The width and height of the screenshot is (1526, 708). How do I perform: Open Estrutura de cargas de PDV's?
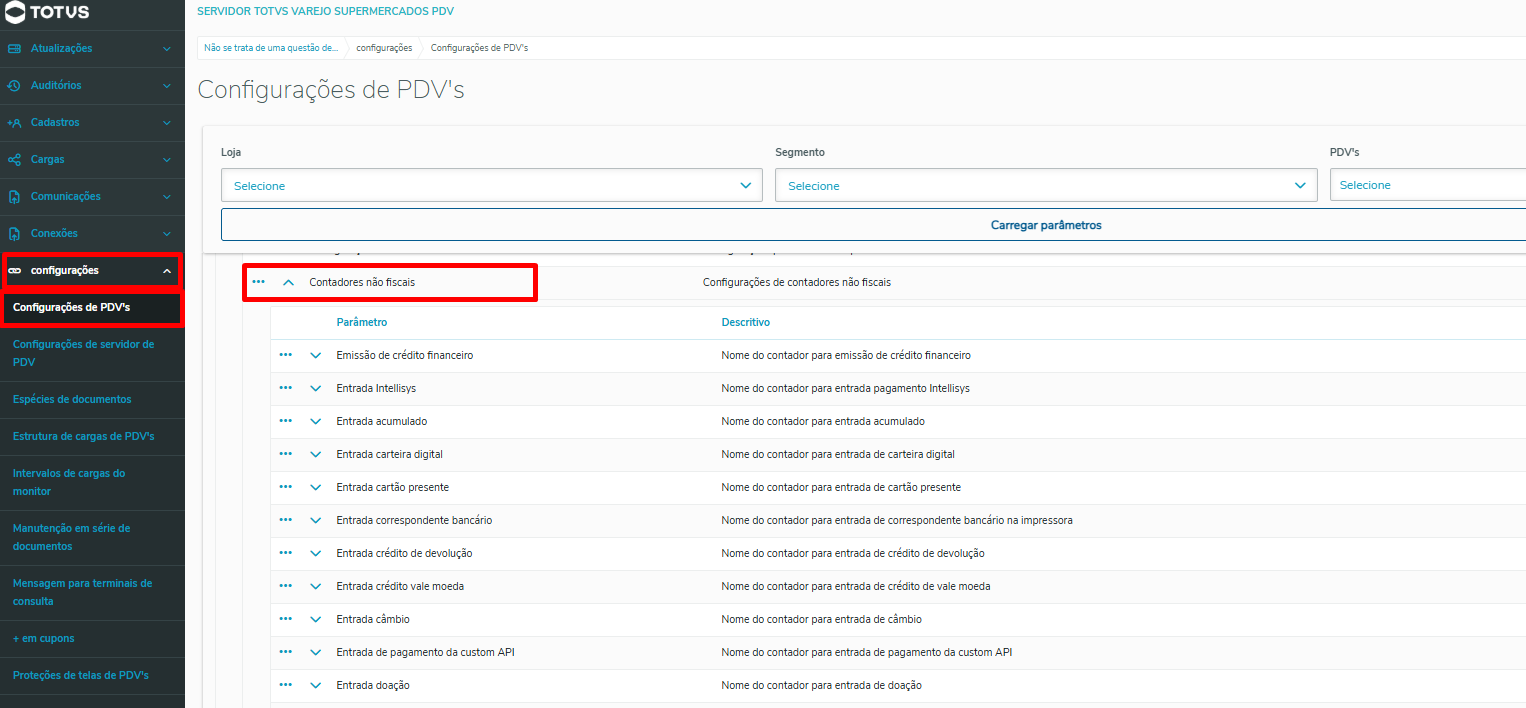[x=92, y=437]
